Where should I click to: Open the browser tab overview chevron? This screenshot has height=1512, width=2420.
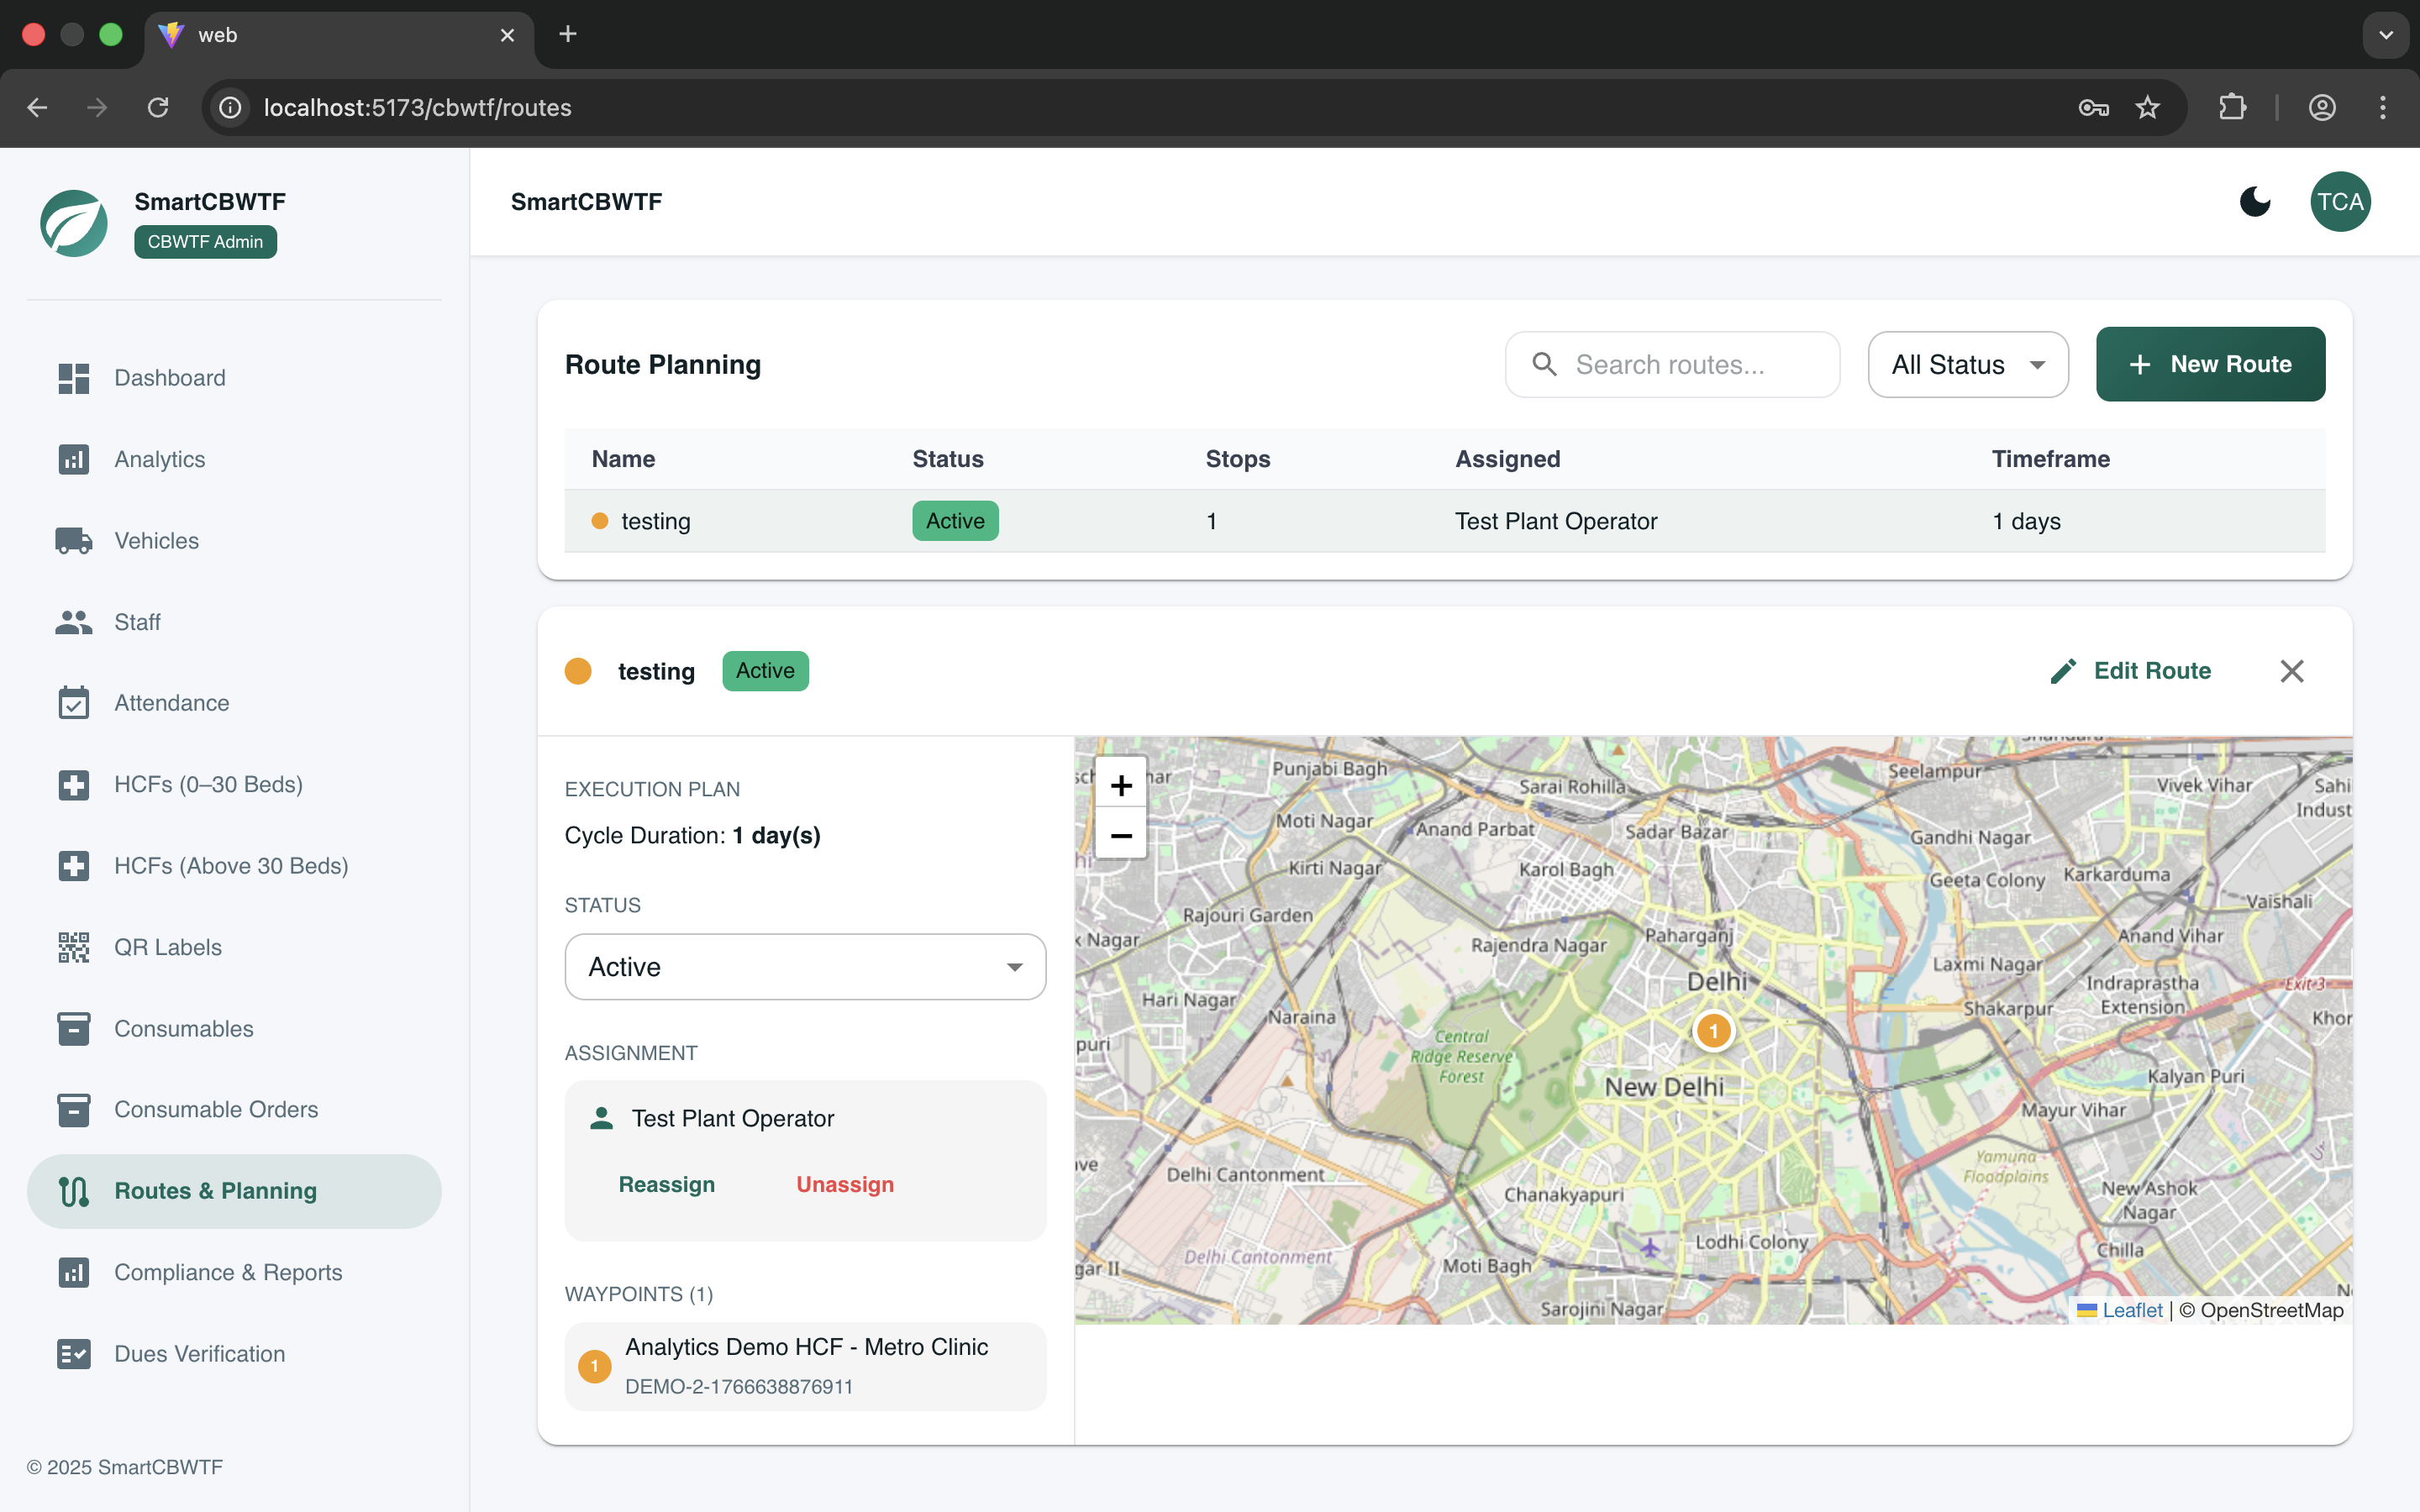click(x=2386, y=35)
